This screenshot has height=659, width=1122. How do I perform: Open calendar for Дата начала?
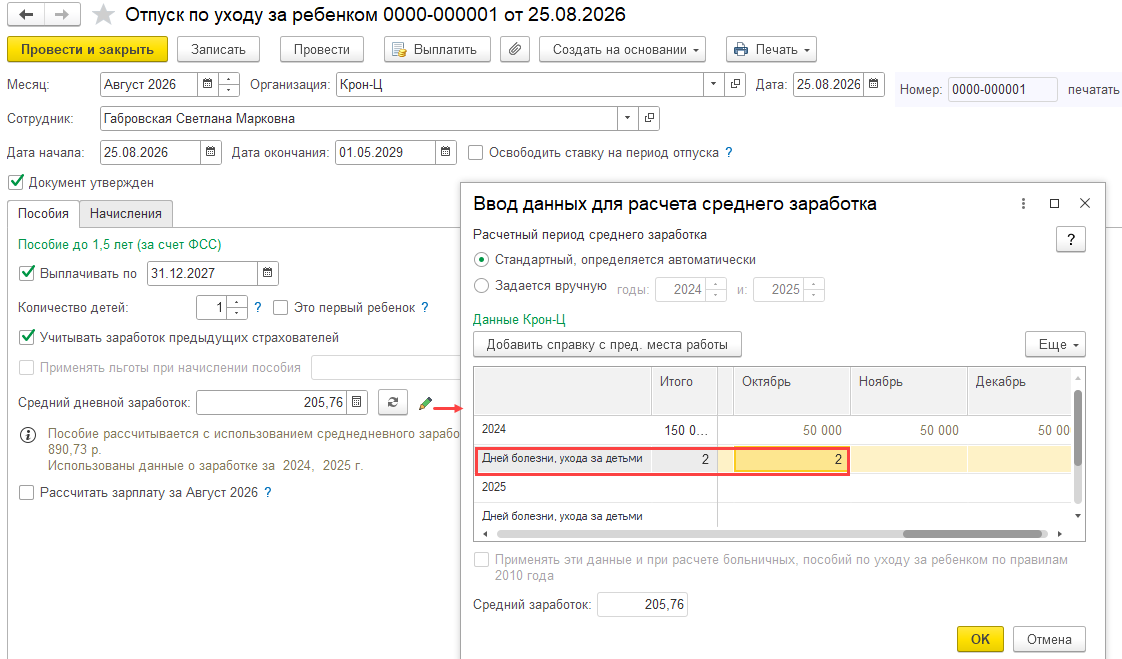210,152
